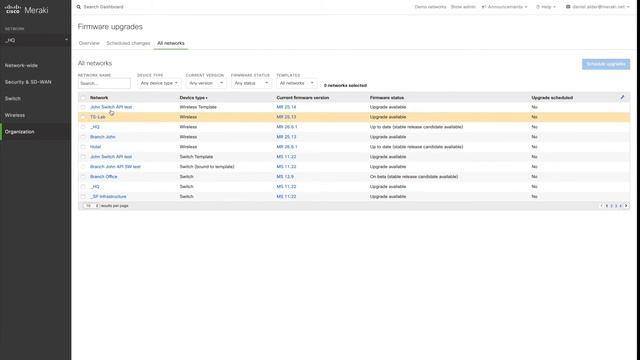Viewport: 640px width, 360px height.
Task: Sort by Firmware status column header
Action: (387, 98)
